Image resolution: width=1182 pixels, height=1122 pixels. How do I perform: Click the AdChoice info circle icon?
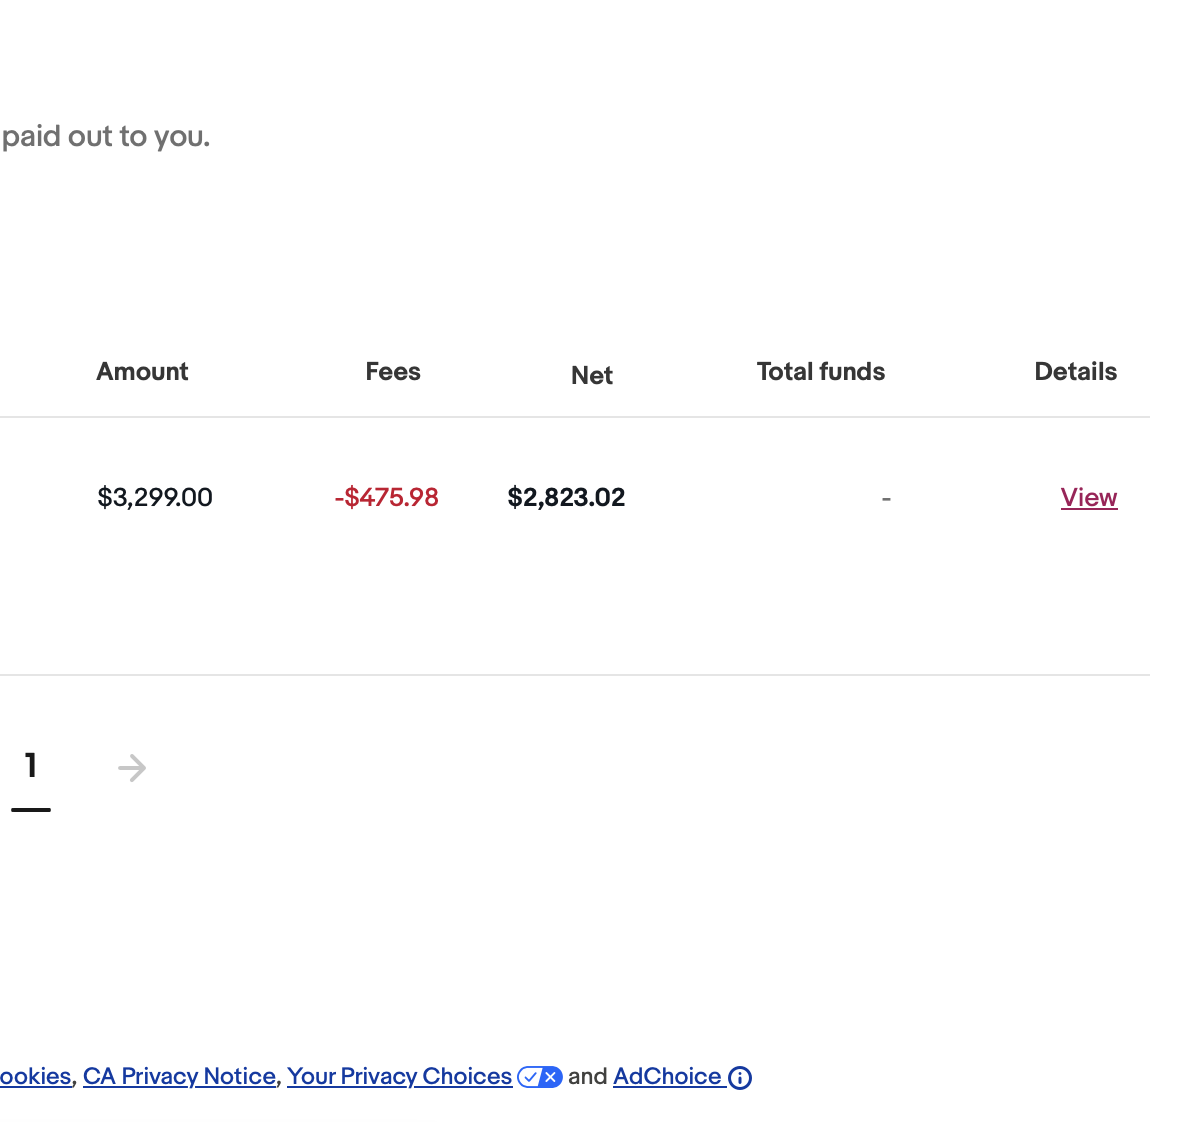tap(740, 1078)
